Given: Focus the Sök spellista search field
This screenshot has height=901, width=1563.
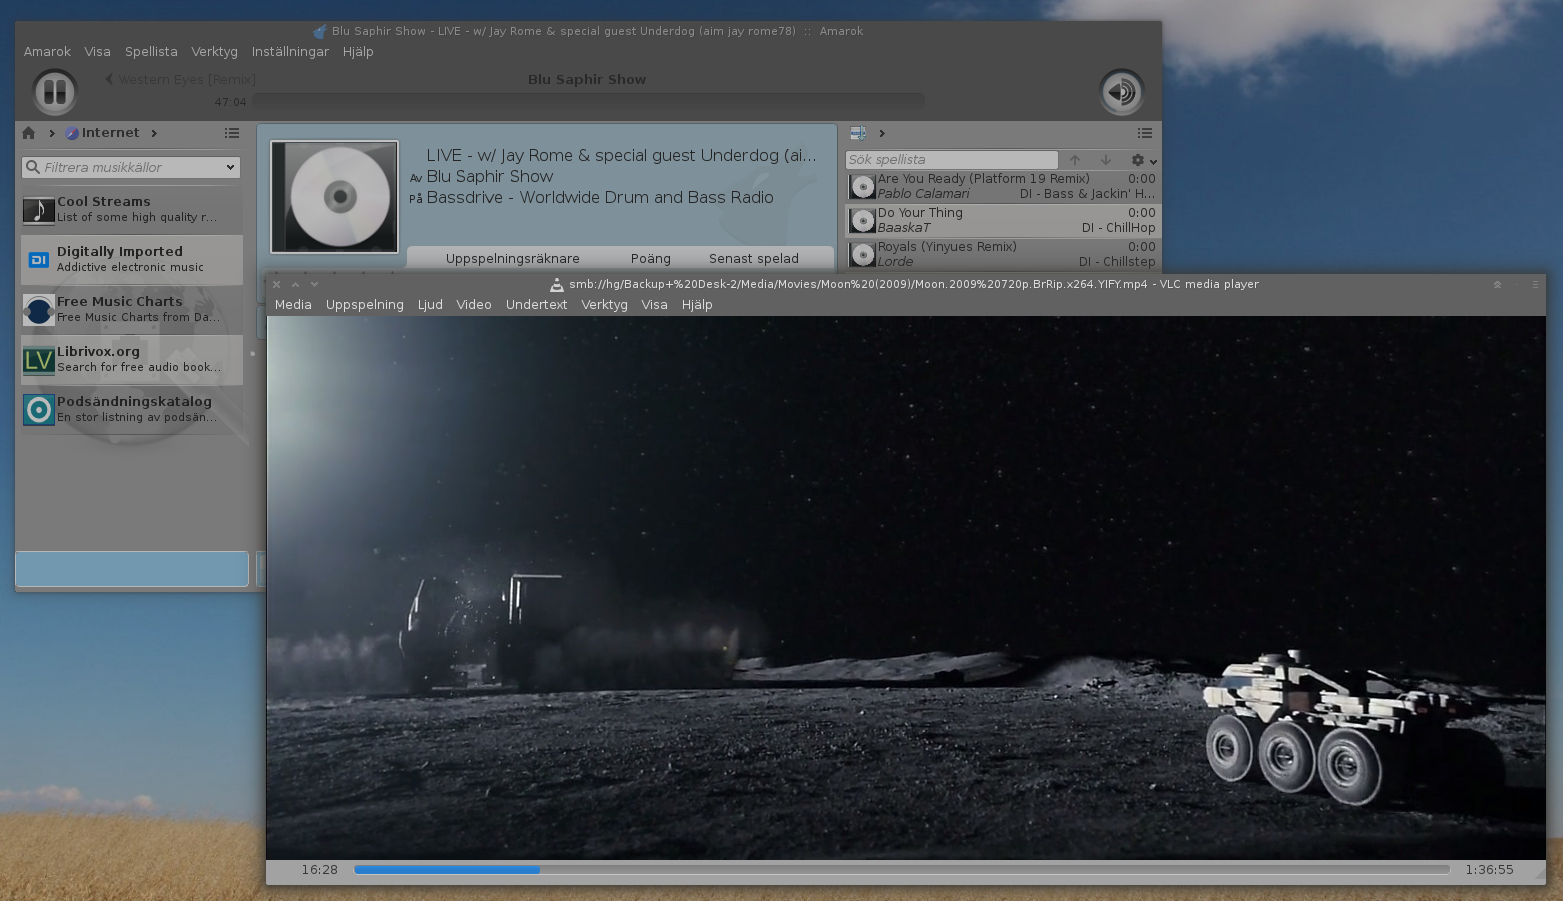Looking at the screenshot, I should click(x=951, y=160).
